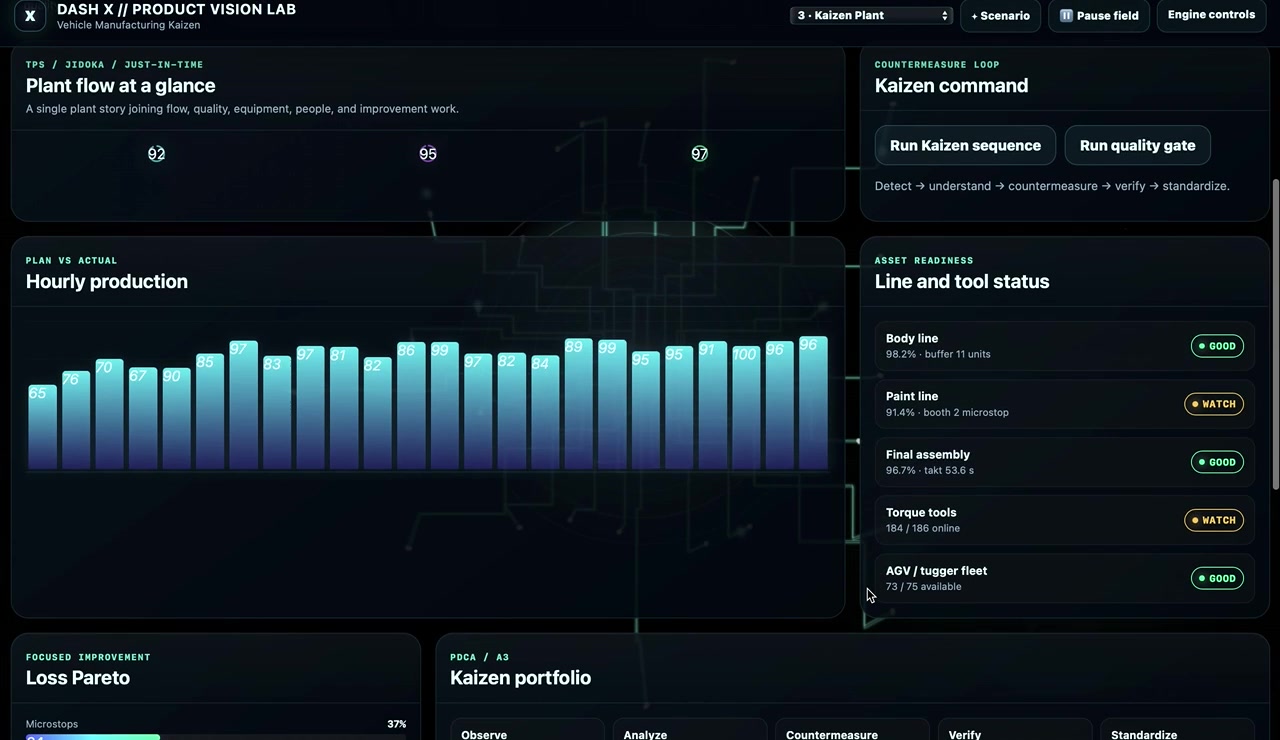Select the 97 flow node marker

699,154
